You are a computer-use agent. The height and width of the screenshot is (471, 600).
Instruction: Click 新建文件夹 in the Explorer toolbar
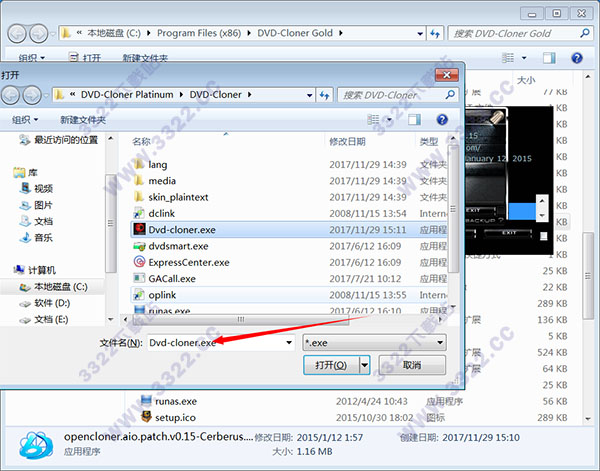(145, 58)
